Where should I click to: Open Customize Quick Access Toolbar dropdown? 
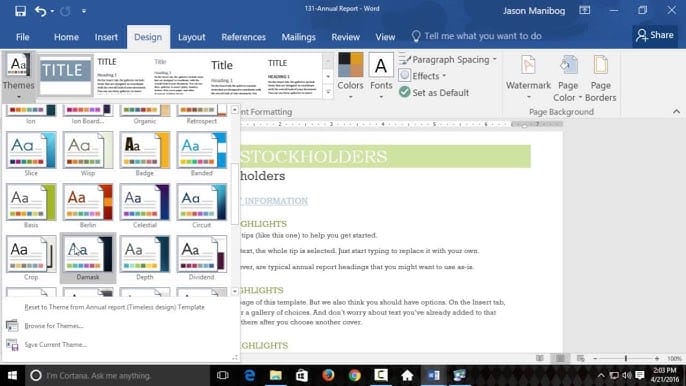tap(84, 11)
